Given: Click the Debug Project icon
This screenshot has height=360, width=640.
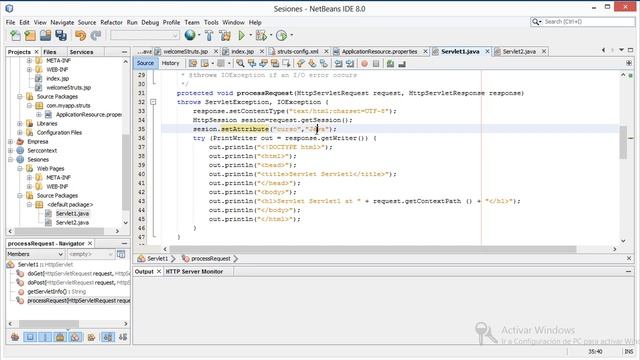Looking at the screenshot, I should click(261, 36).
